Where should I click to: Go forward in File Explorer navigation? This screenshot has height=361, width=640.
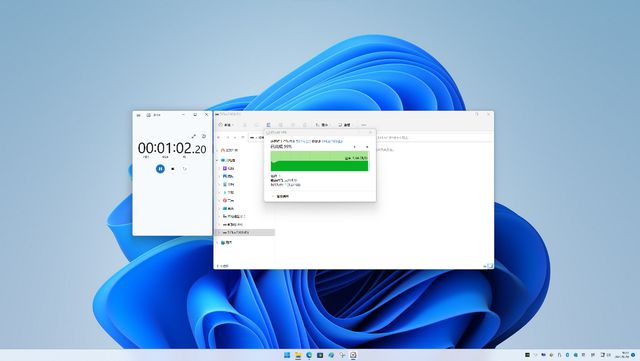tap(228, 138)
